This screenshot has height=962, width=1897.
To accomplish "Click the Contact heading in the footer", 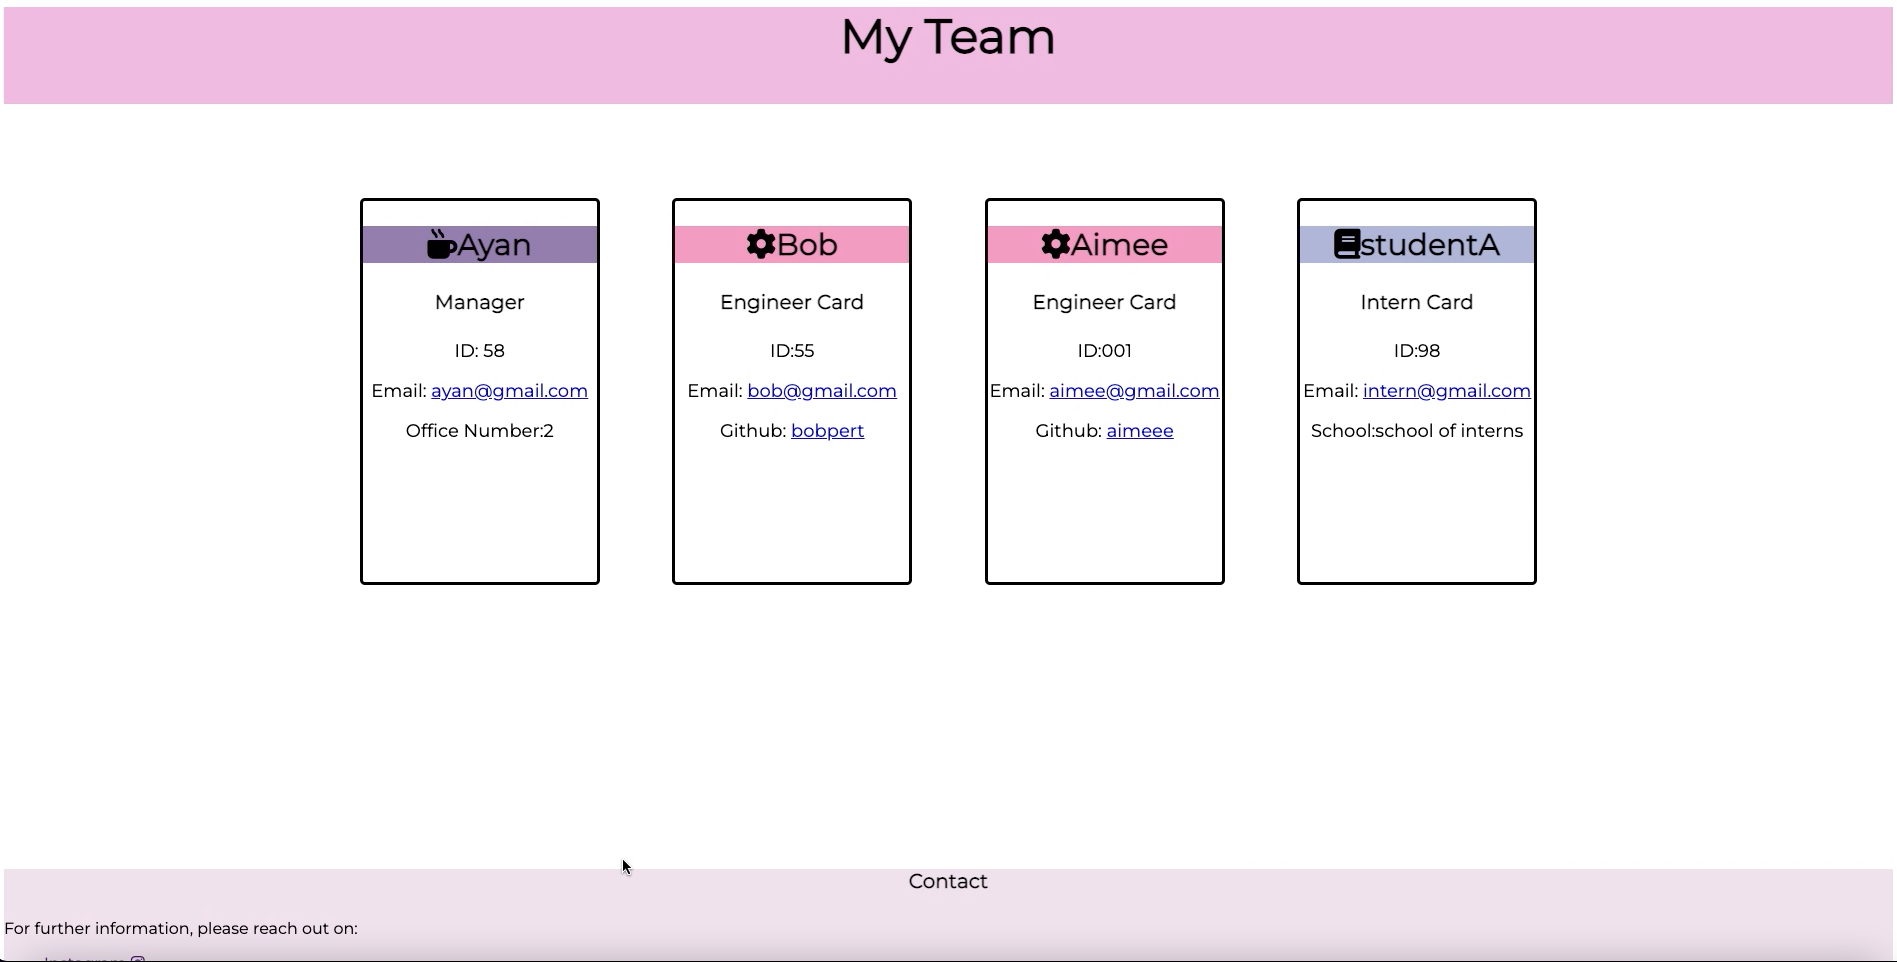I will point(947,881).
